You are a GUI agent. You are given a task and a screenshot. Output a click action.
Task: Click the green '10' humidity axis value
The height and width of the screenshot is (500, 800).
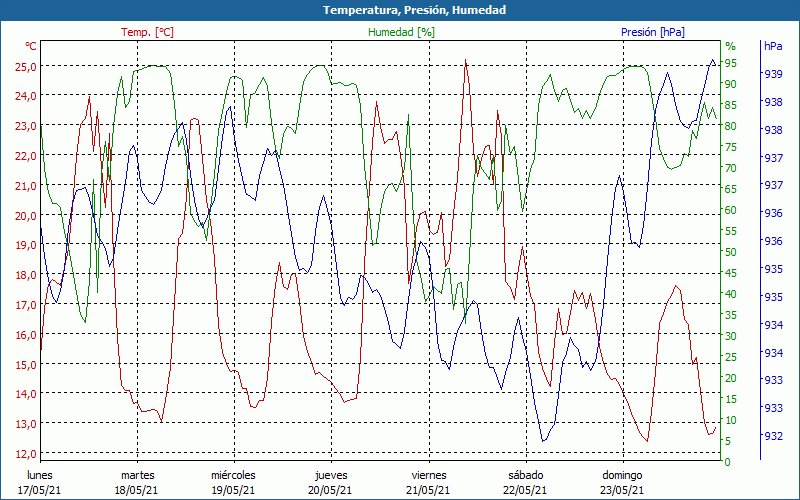coord(731,420)
